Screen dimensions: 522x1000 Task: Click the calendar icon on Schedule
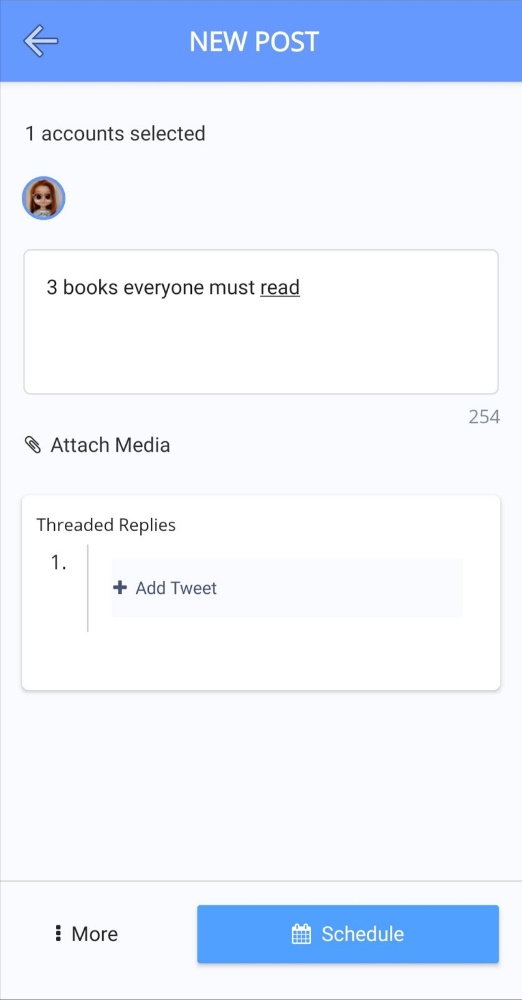301,934
